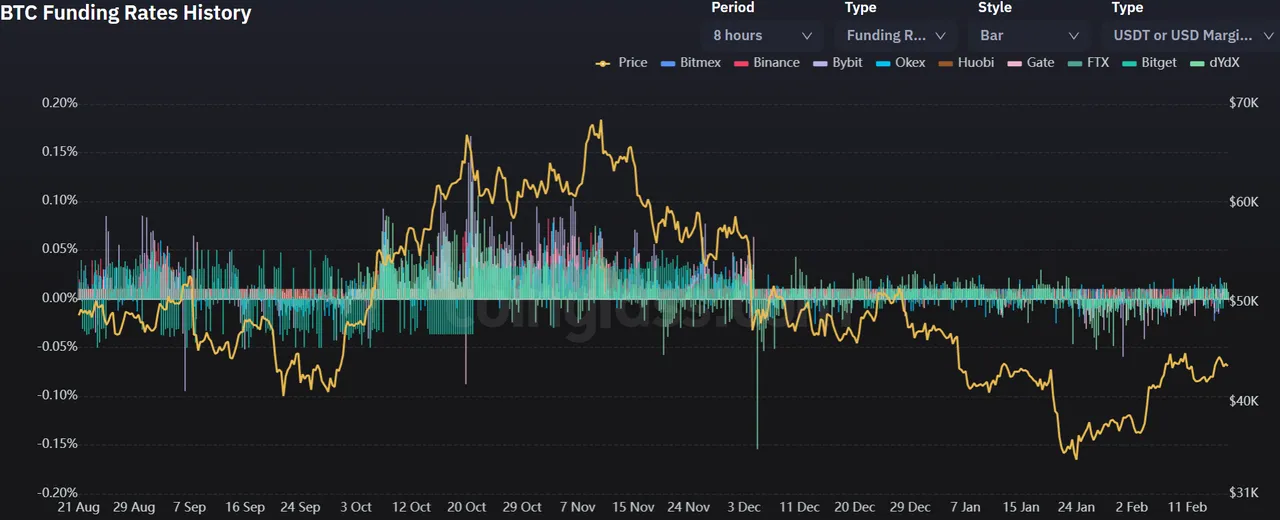Click the $40K price axis label

click(x=1244, y=401)
